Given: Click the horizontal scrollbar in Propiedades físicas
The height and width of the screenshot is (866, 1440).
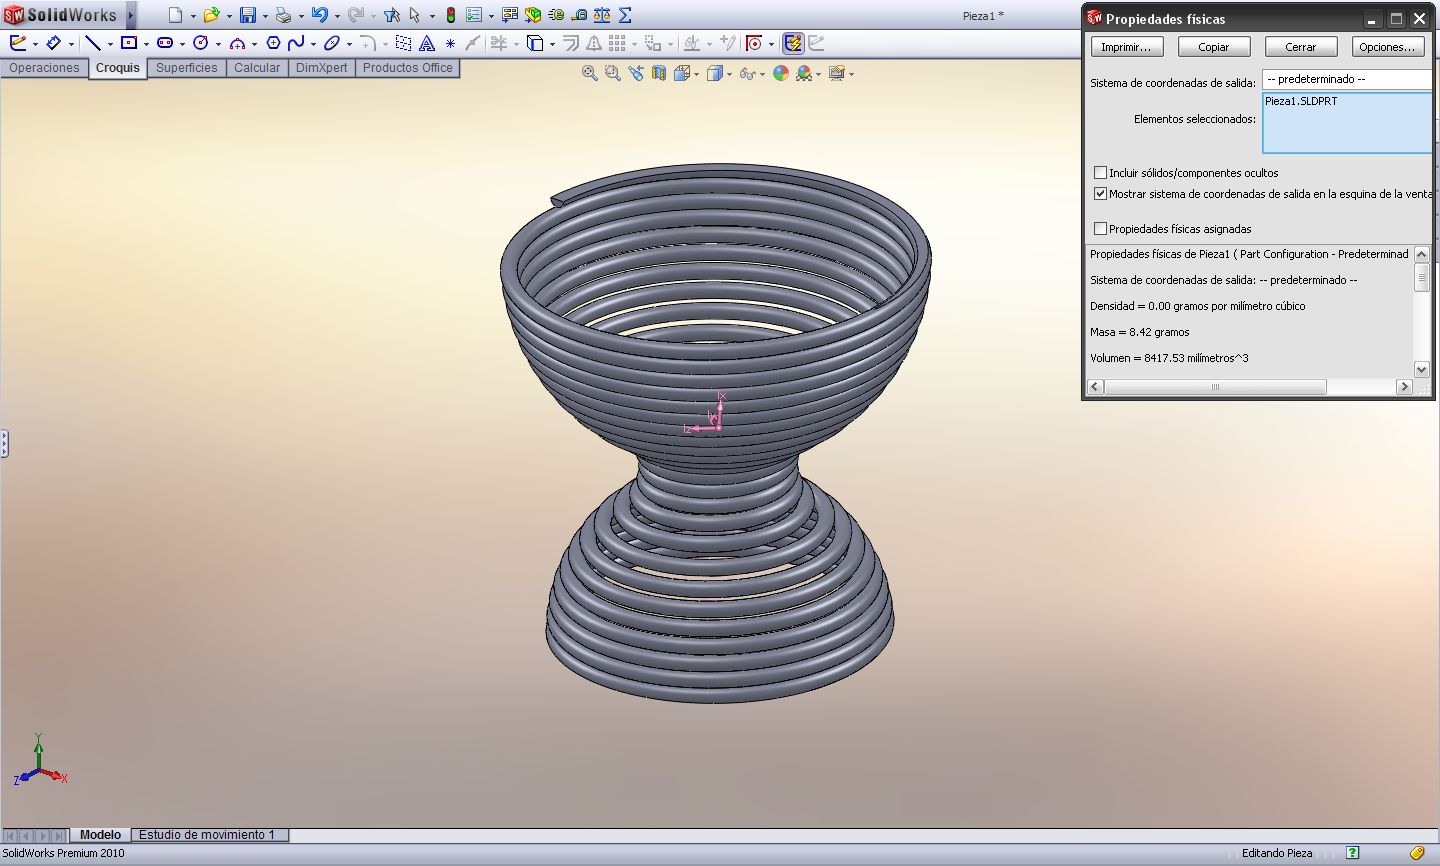Looking at the screenshot, I should click(1215, 387).
